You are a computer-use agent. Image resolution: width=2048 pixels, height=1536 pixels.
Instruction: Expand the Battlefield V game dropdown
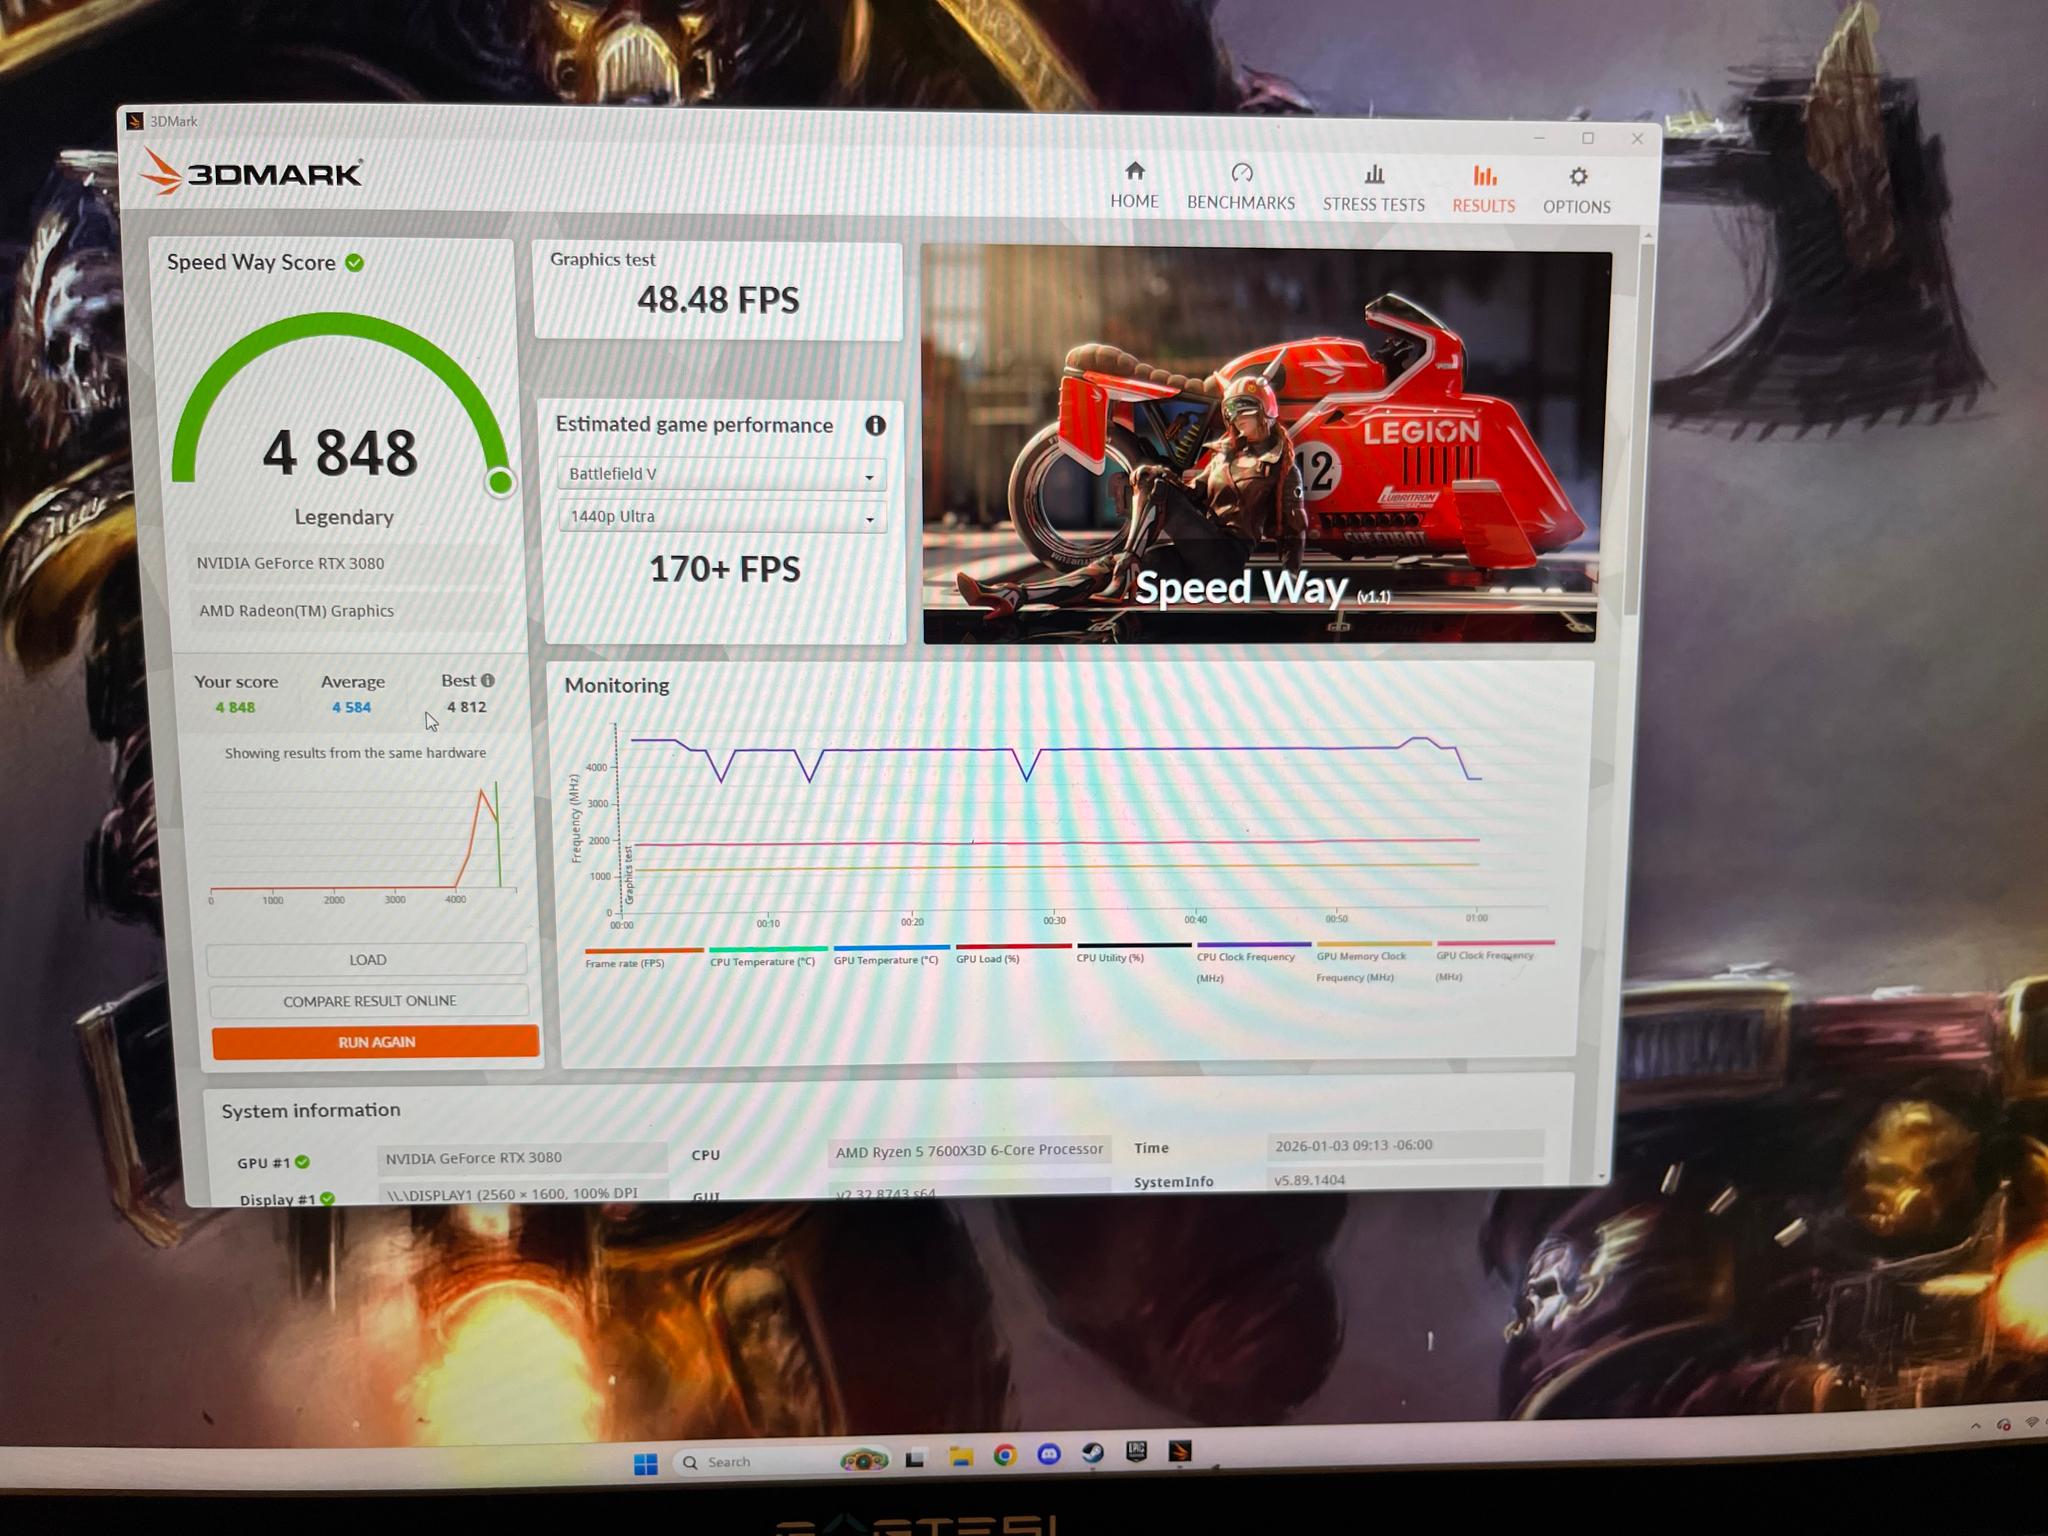tap(721, 474)
